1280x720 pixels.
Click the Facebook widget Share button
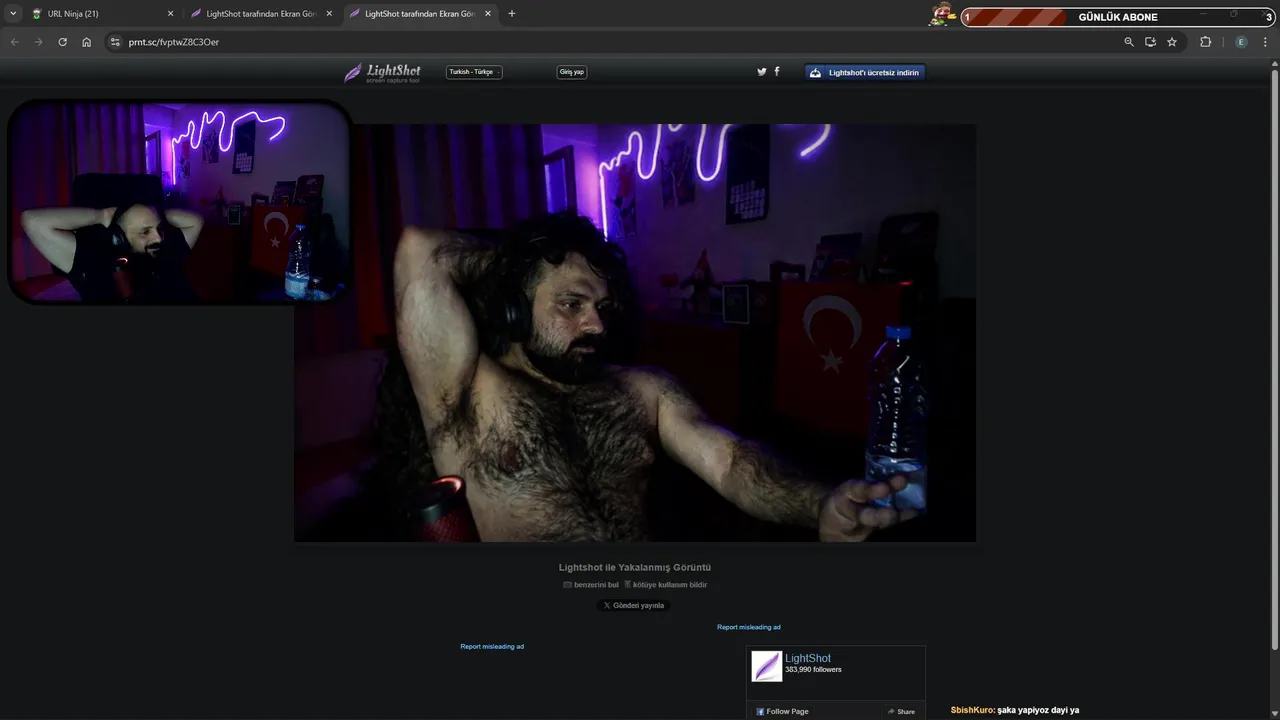point(901,711)
